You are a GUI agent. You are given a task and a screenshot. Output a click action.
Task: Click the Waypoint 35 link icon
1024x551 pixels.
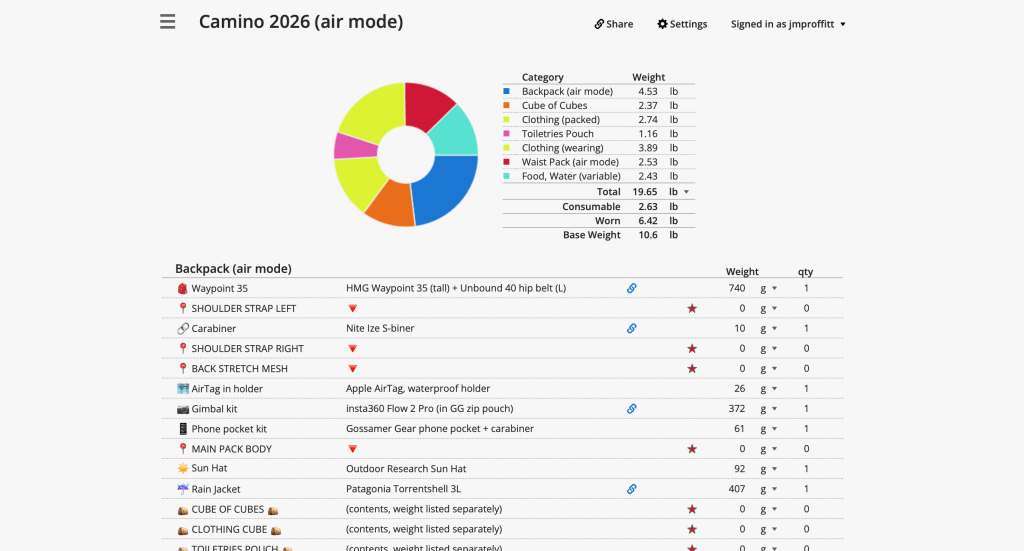click(x=632, y=288)
